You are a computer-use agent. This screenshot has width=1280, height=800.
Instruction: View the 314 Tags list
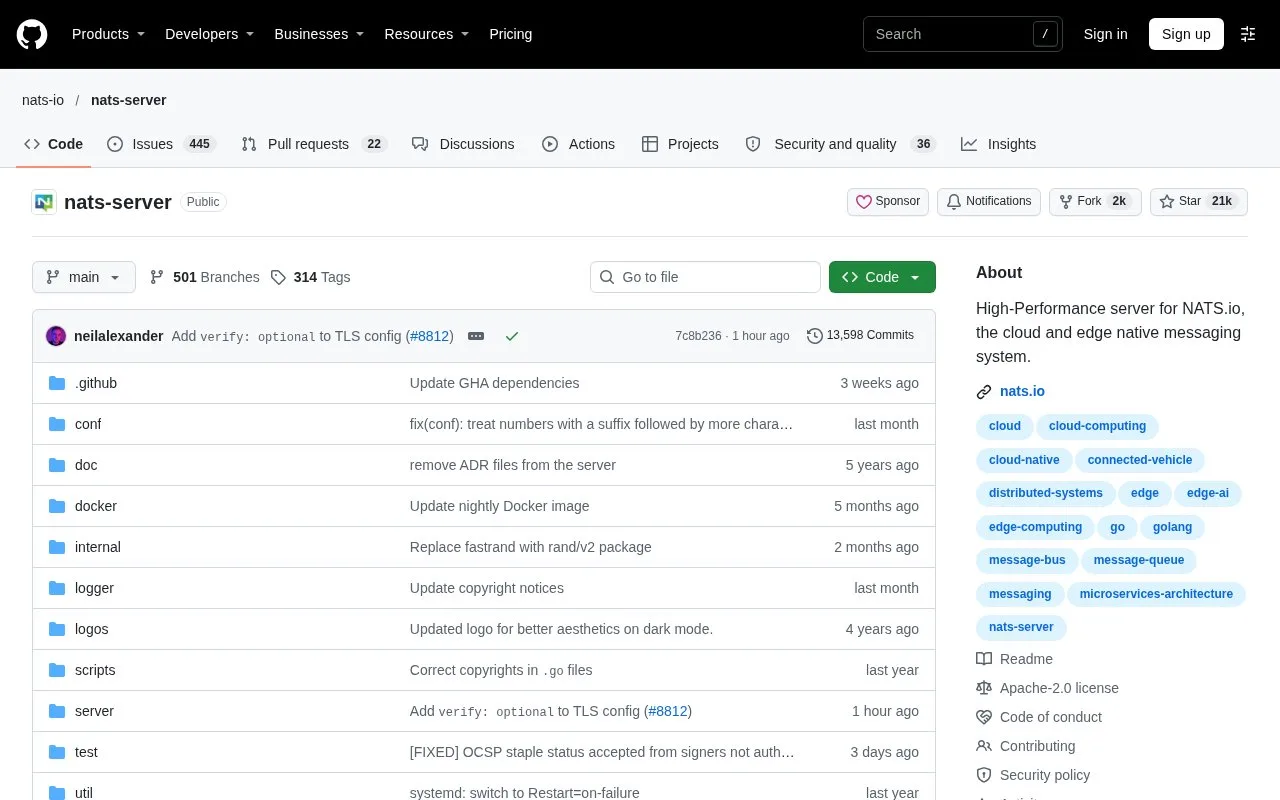[310, 277]
